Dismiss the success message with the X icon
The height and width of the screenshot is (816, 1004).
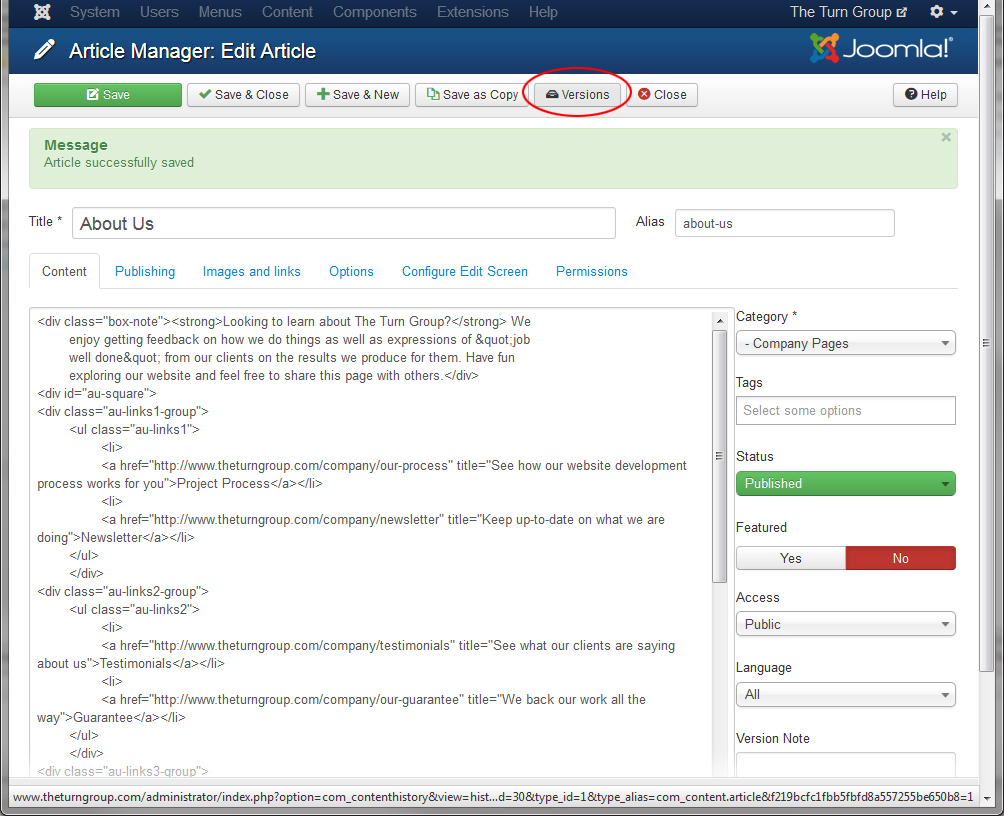coord(946,138)
